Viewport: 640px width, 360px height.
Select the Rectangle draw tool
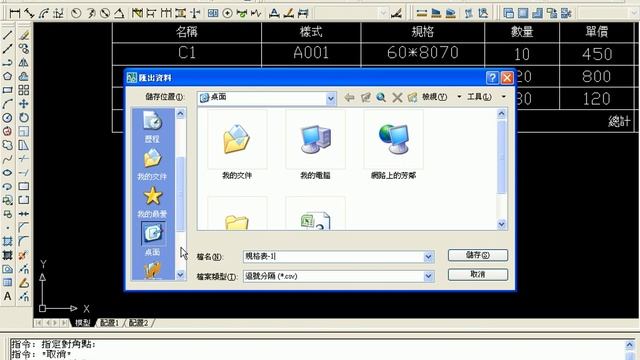click(7, 90)
